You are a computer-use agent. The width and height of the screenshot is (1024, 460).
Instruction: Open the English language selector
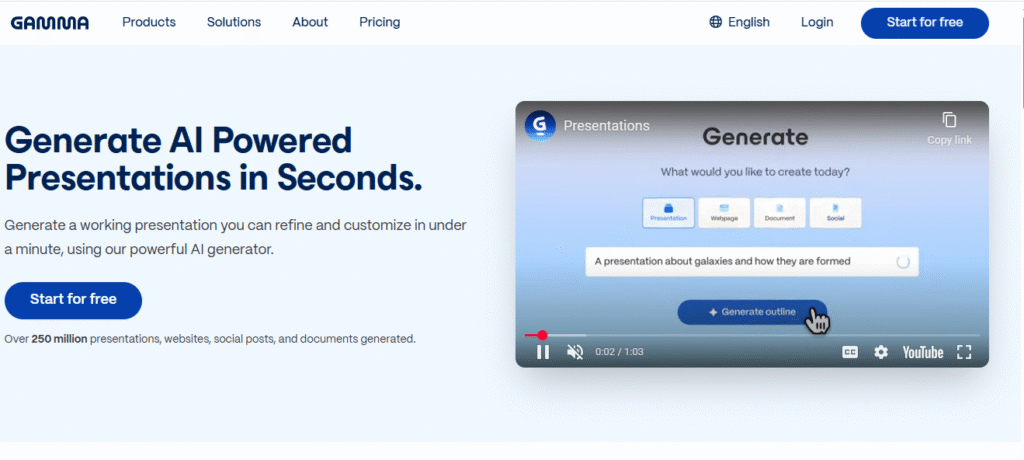tap(739, 22)
